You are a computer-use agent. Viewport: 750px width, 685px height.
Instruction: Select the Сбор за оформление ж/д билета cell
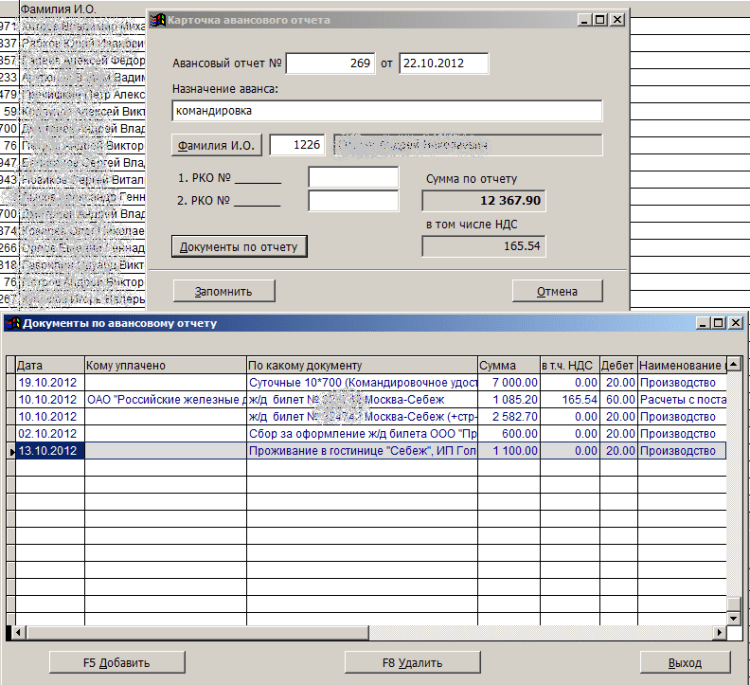tap(362, 434)
